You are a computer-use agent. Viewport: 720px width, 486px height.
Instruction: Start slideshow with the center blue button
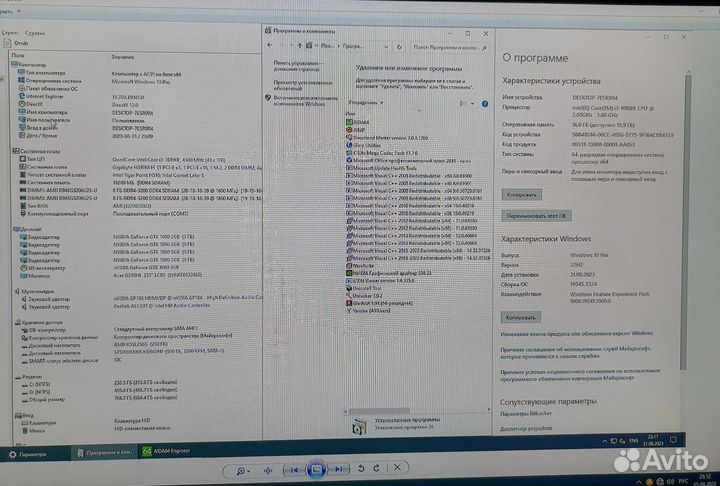[x=316, y=469]
